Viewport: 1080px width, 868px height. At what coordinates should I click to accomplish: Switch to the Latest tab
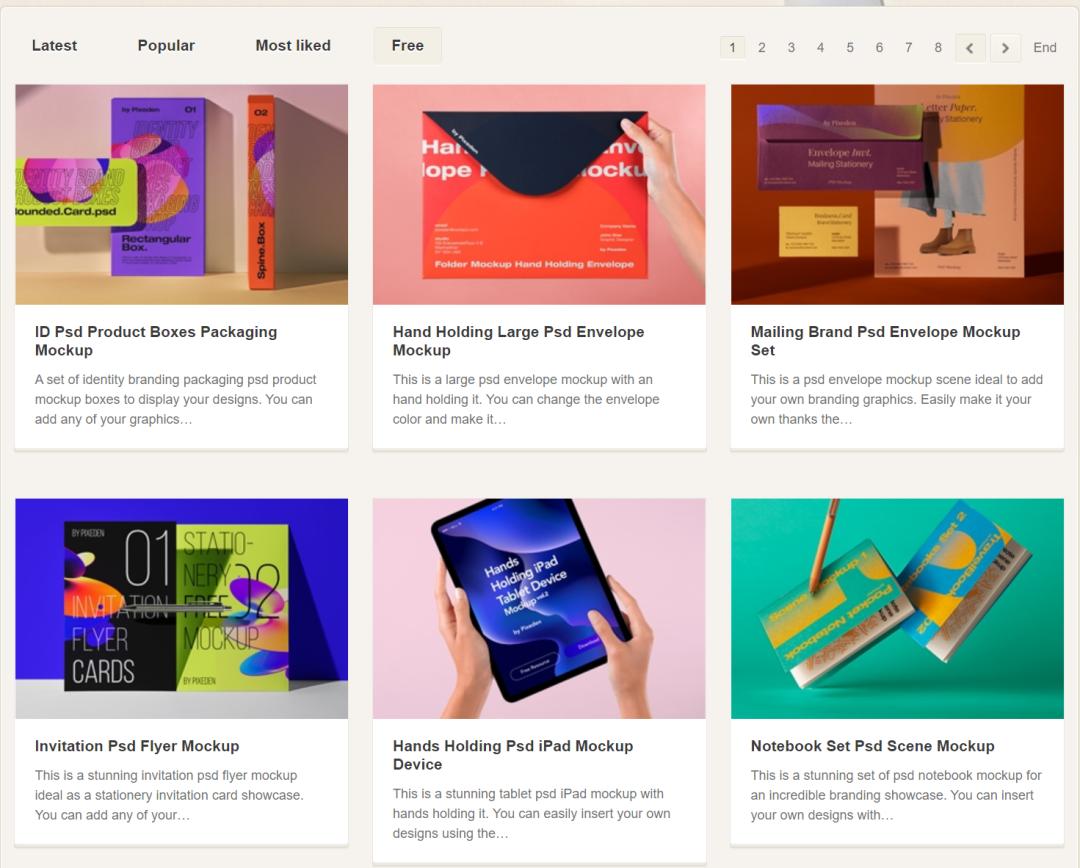(54, 45)
